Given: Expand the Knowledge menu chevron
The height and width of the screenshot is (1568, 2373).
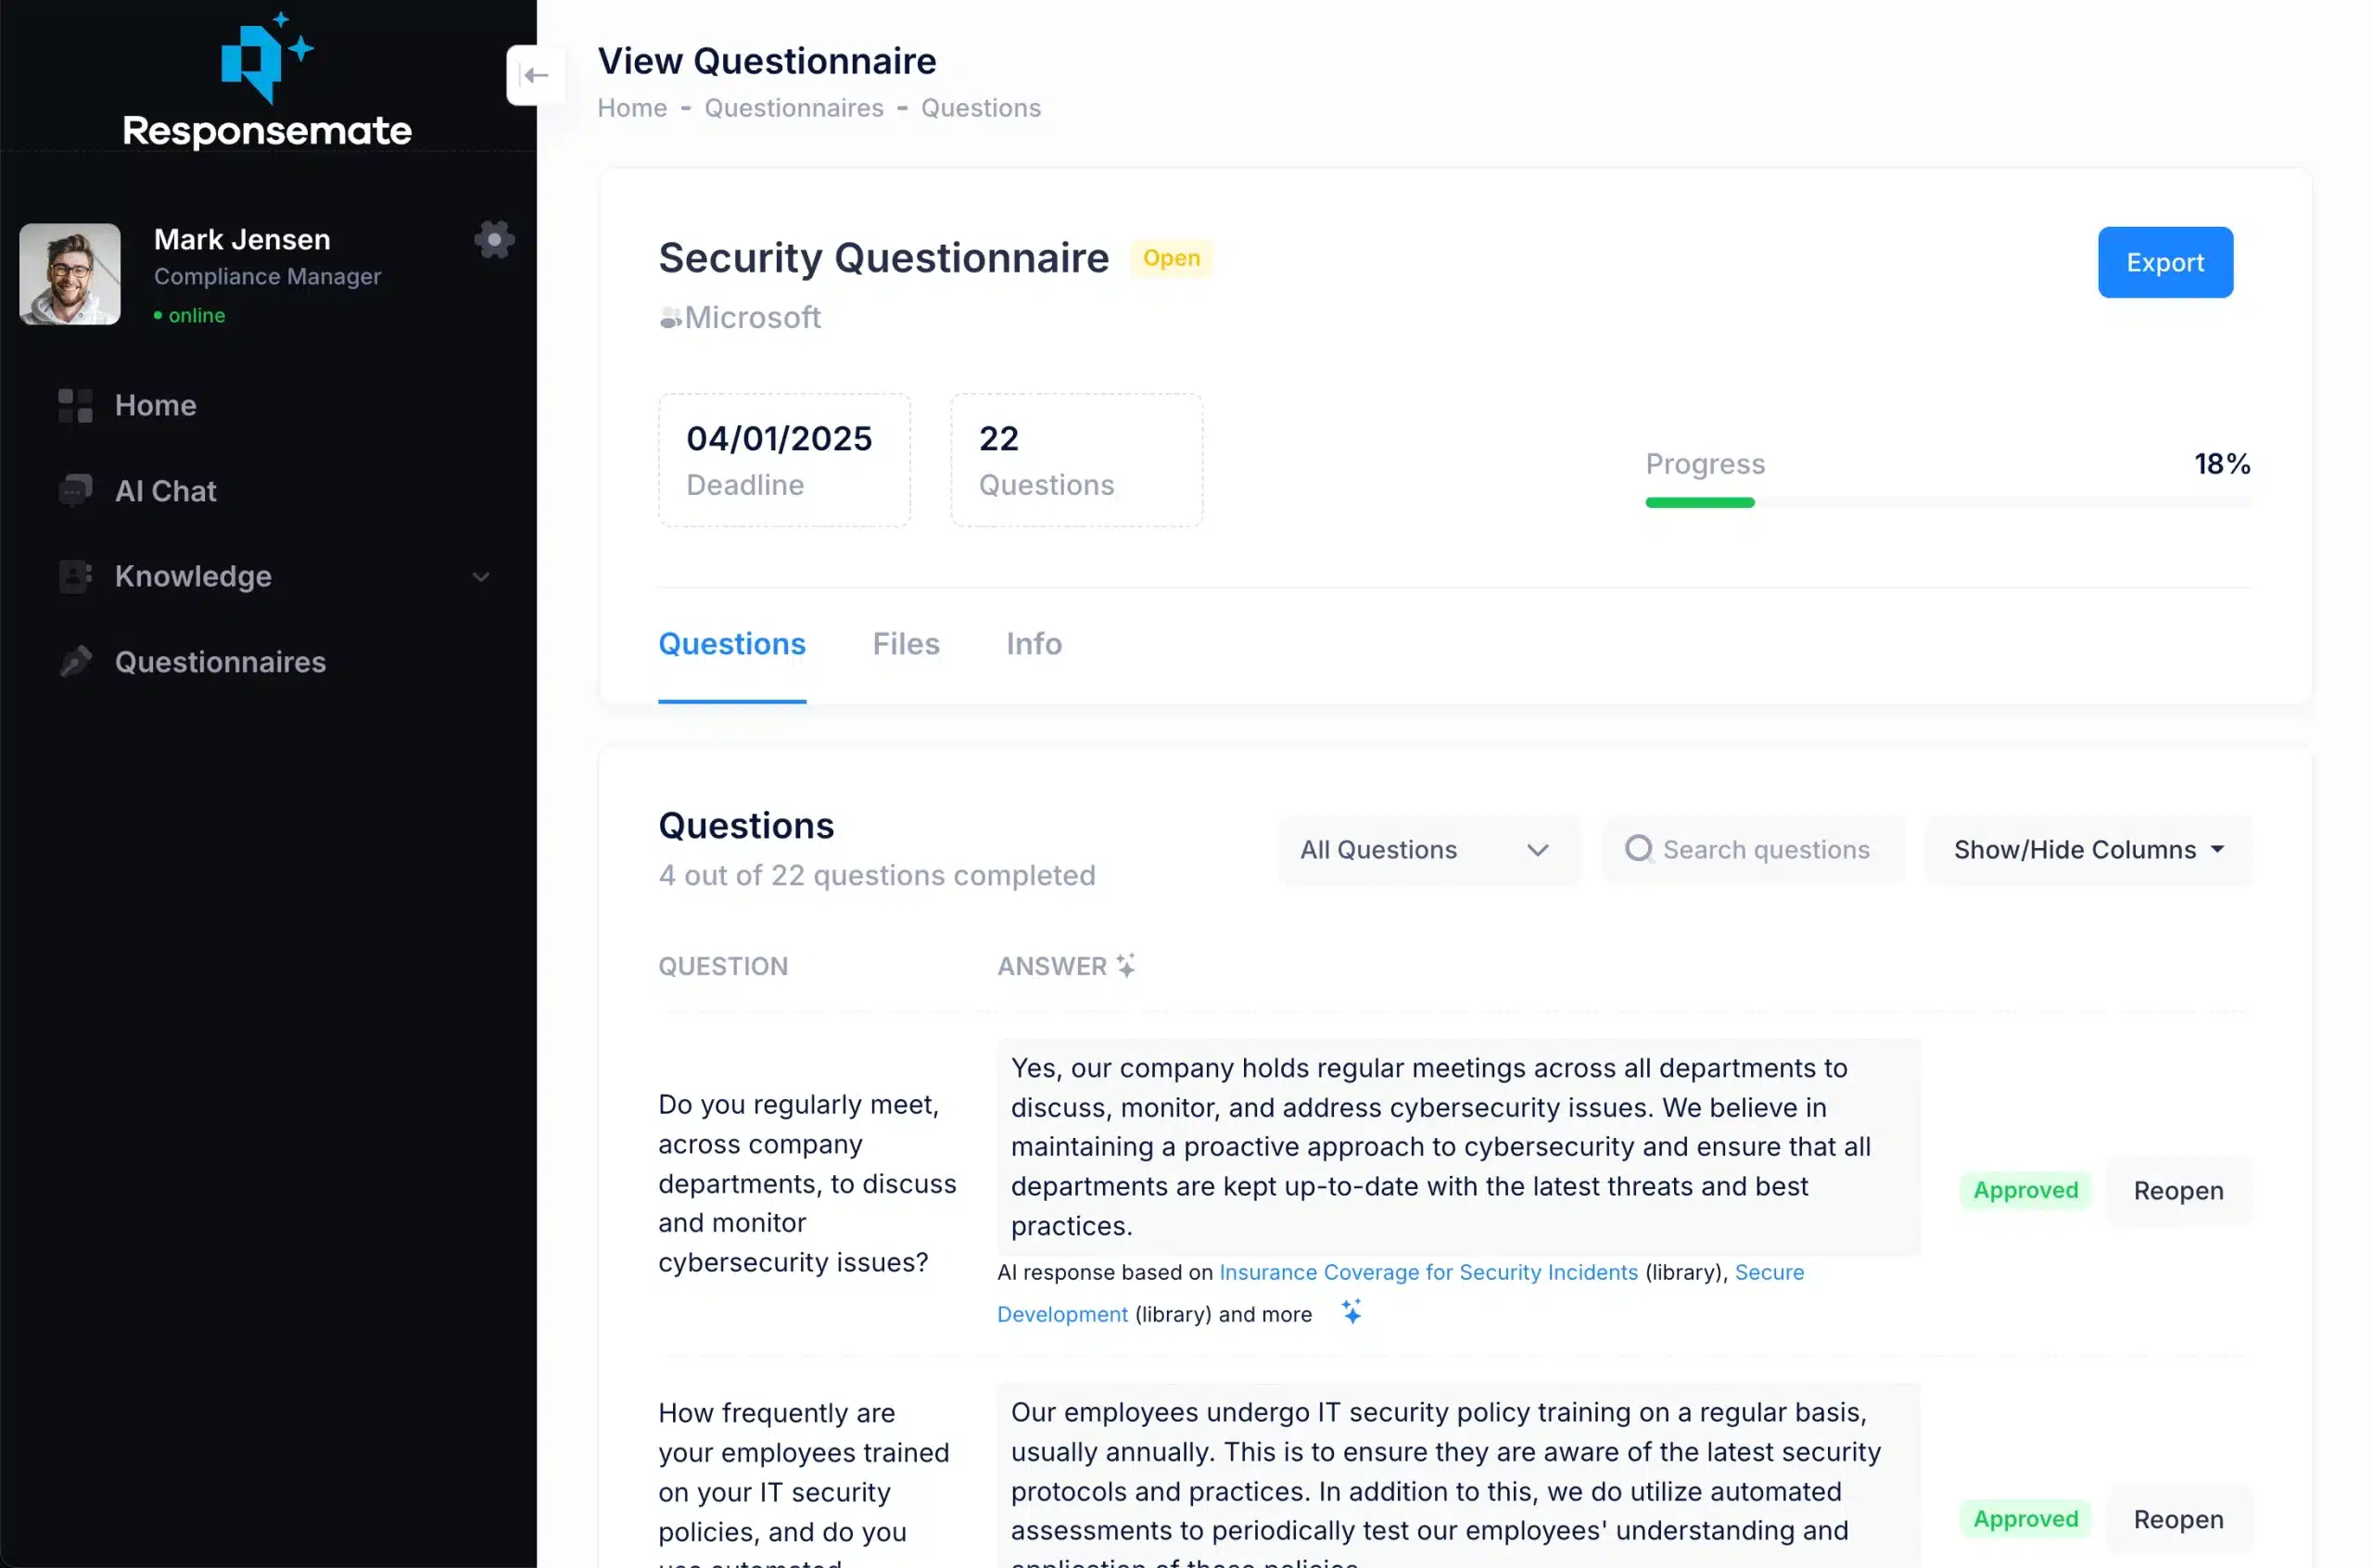Looking at the screenshot, I should (481, 577).
